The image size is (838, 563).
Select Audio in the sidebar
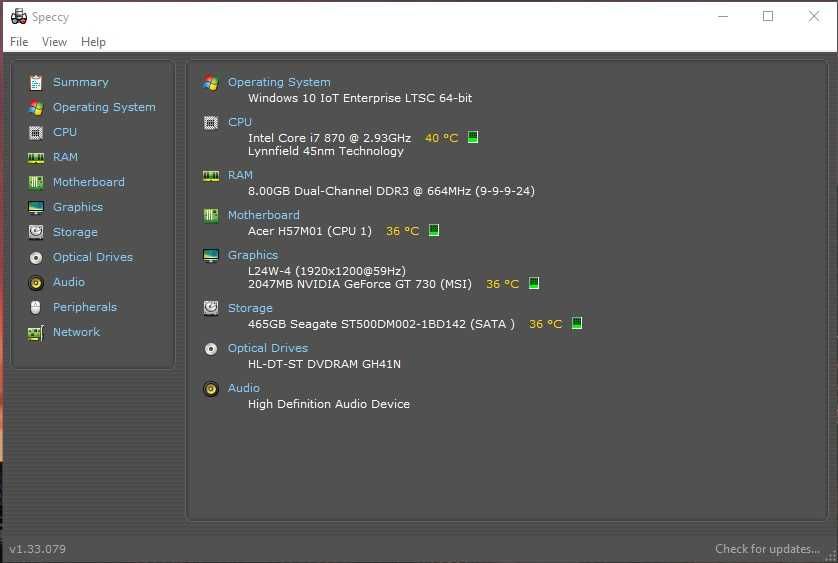69,282
